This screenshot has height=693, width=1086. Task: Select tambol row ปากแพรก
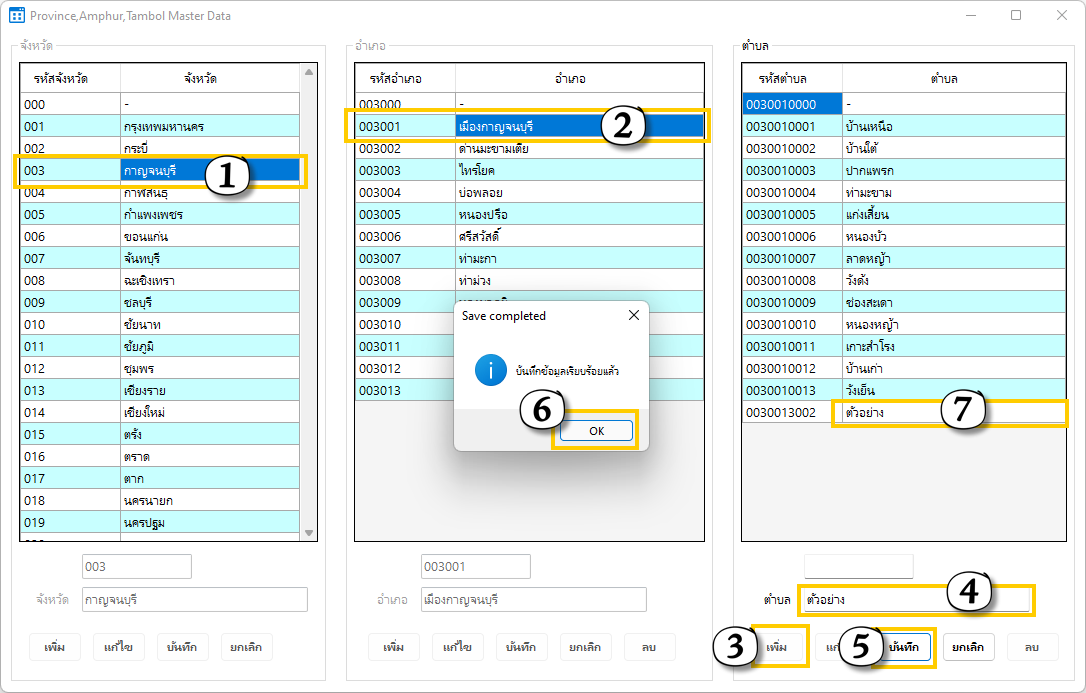(x=900, y=170)
